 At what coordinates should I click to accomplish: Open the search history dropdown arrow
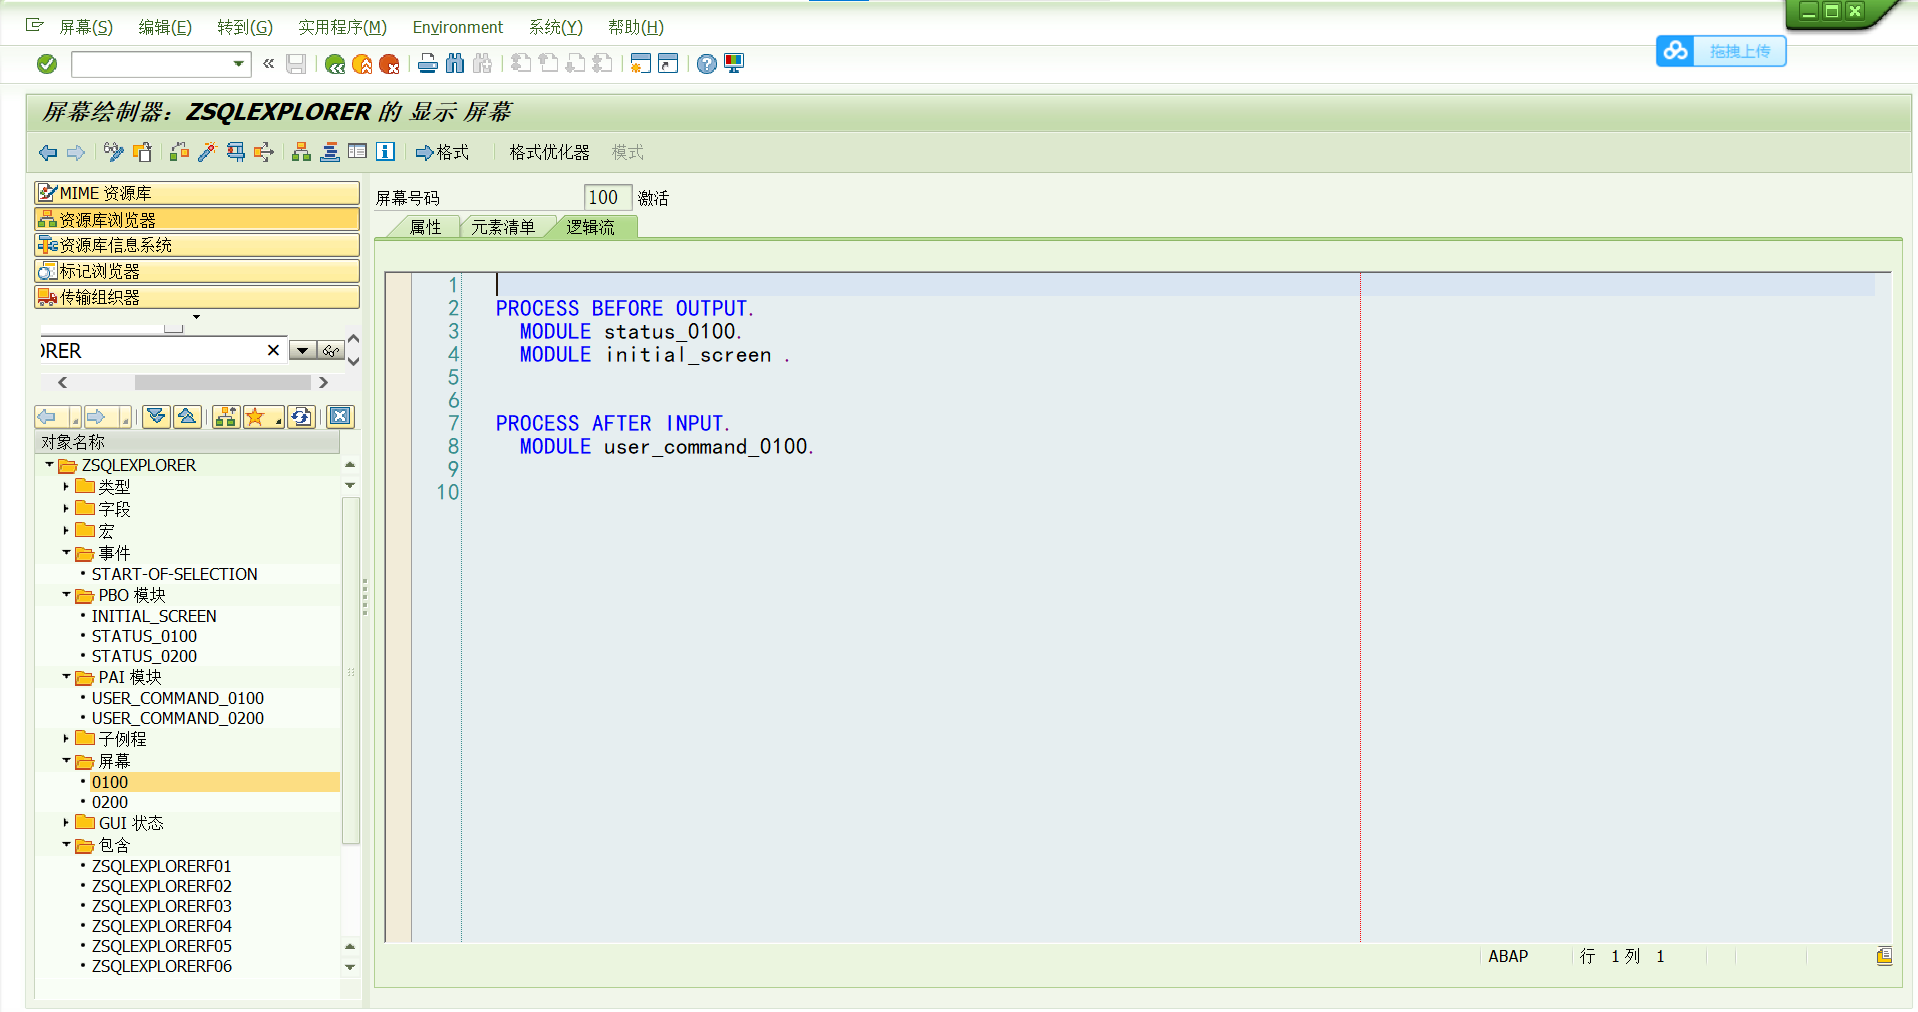[x=302, y=350]
